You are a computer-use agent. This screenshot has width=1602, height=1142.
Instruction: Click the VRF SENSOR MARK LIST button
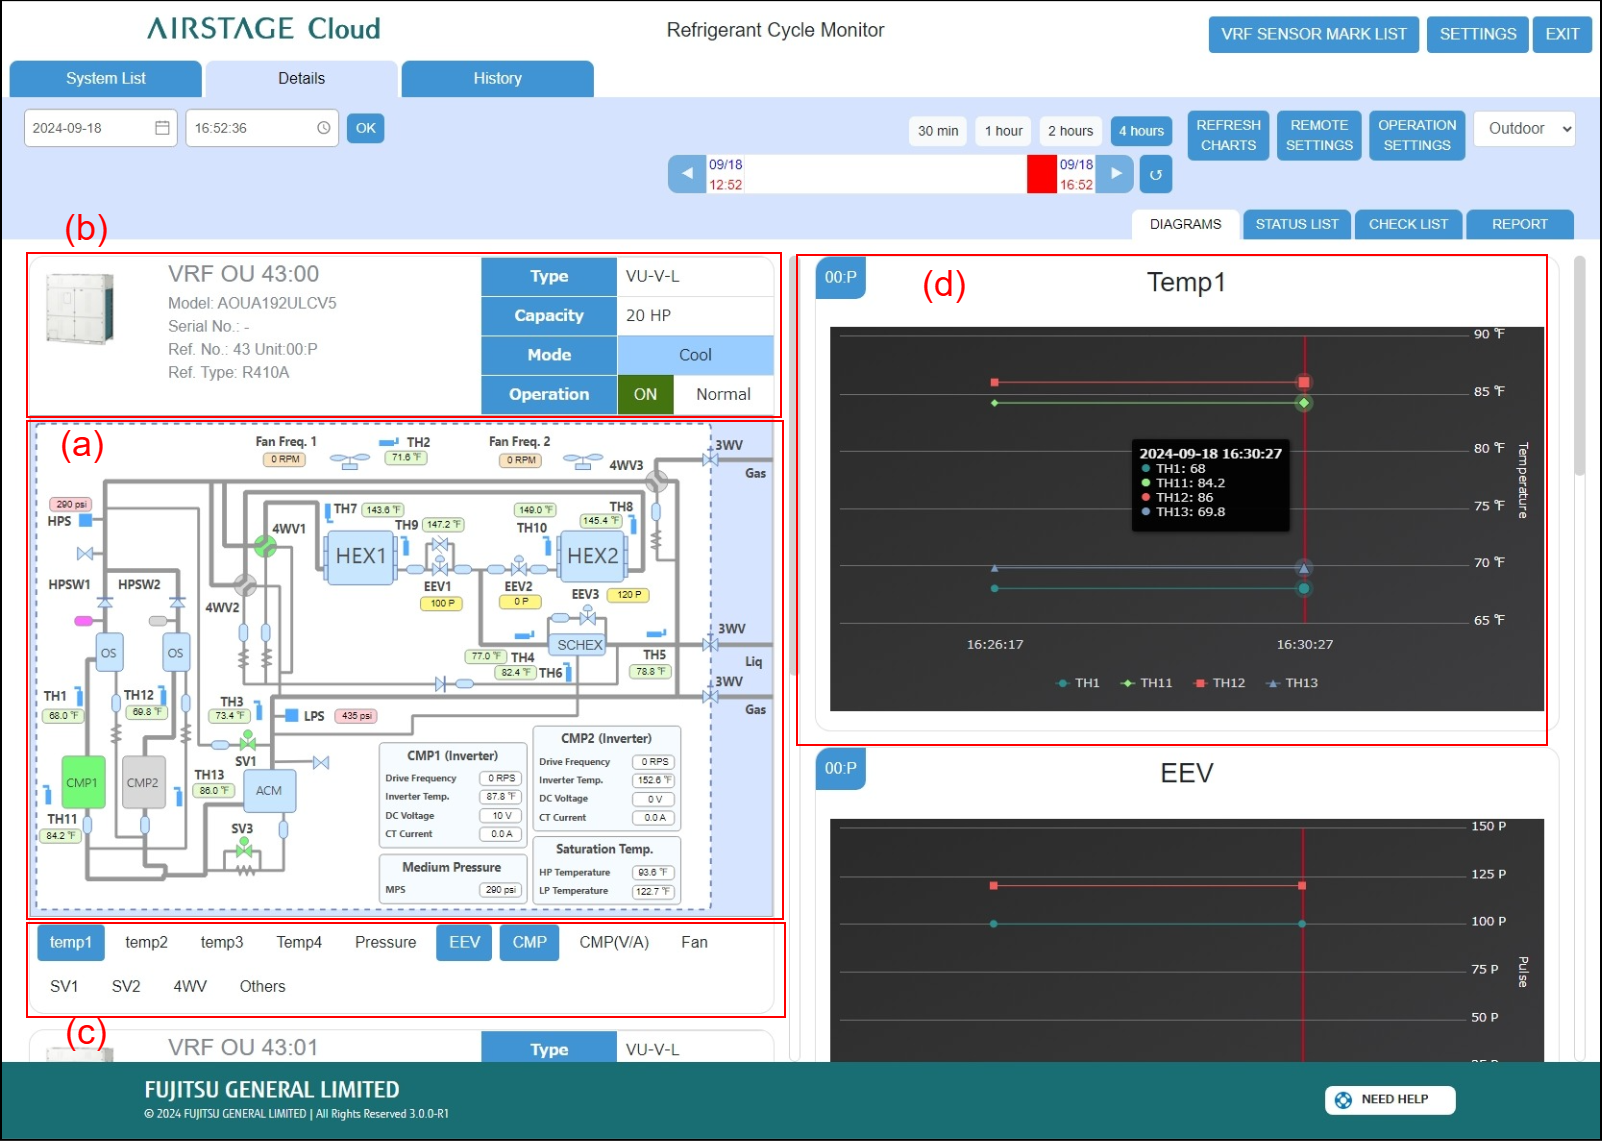tap(1313, 34)
